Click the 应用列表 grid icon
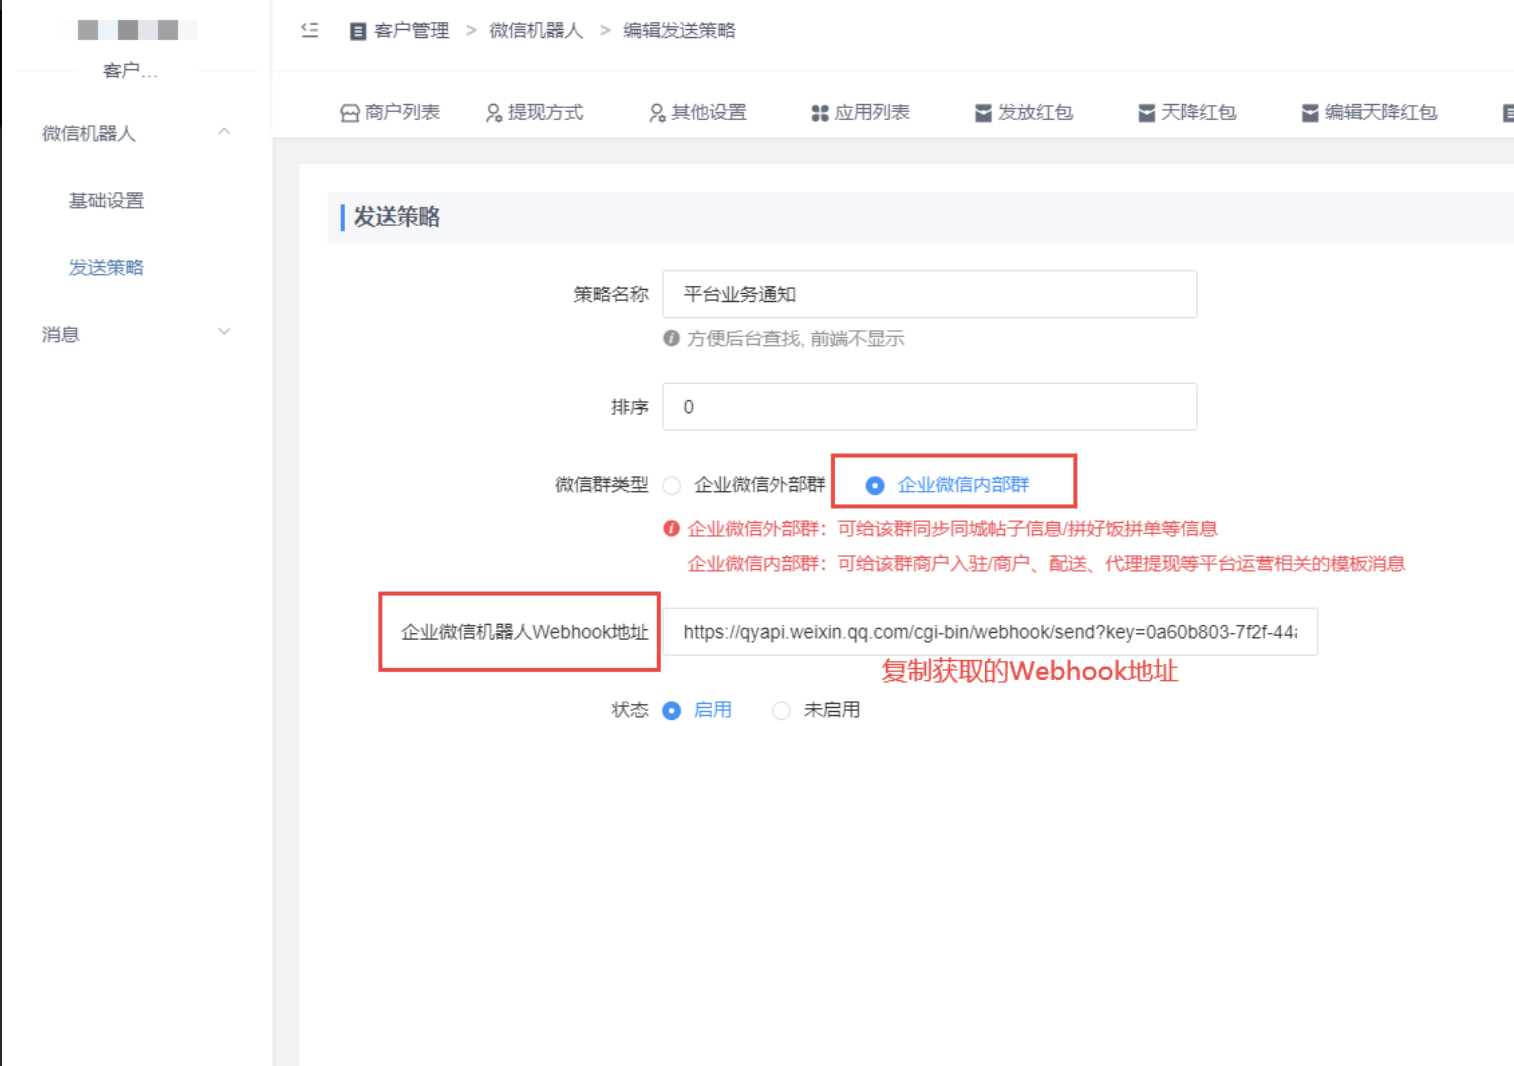1514x1066 pixels. [x=819, y=113]
